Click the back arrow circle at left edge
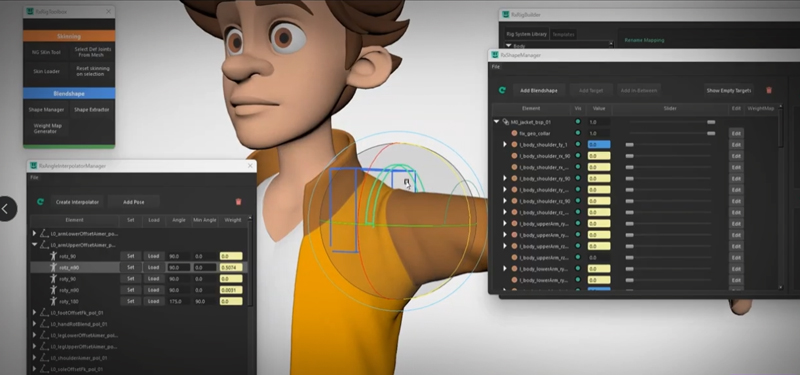800x375 pixels. coord(6,208)
